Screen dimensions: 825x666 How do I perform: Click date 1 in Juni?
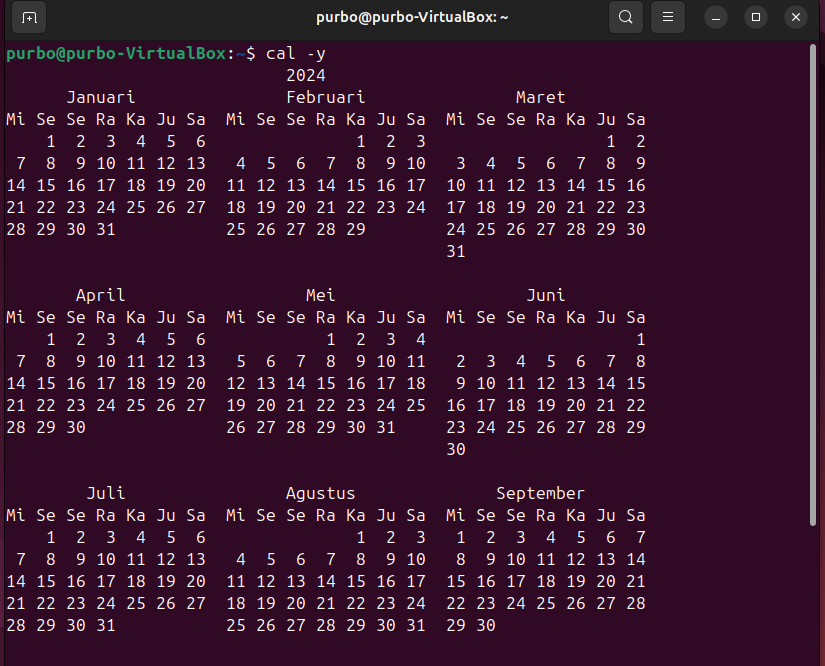(641, 339)
